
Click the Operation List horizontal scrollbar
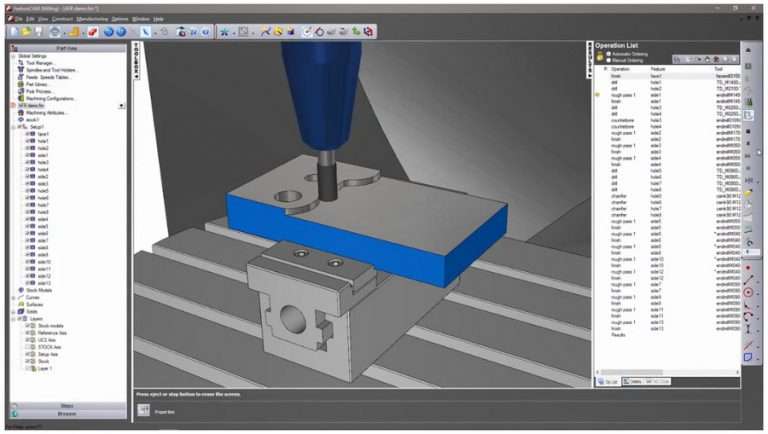tap(667, 372)
